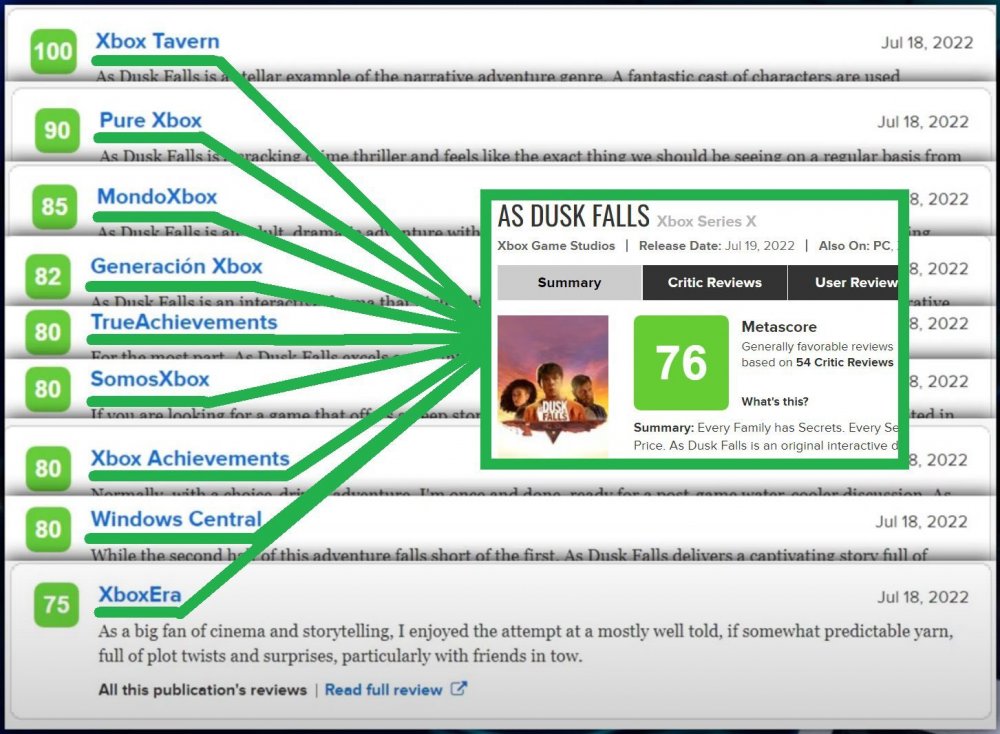Select the Summary tab

click(x=569, y=283)
